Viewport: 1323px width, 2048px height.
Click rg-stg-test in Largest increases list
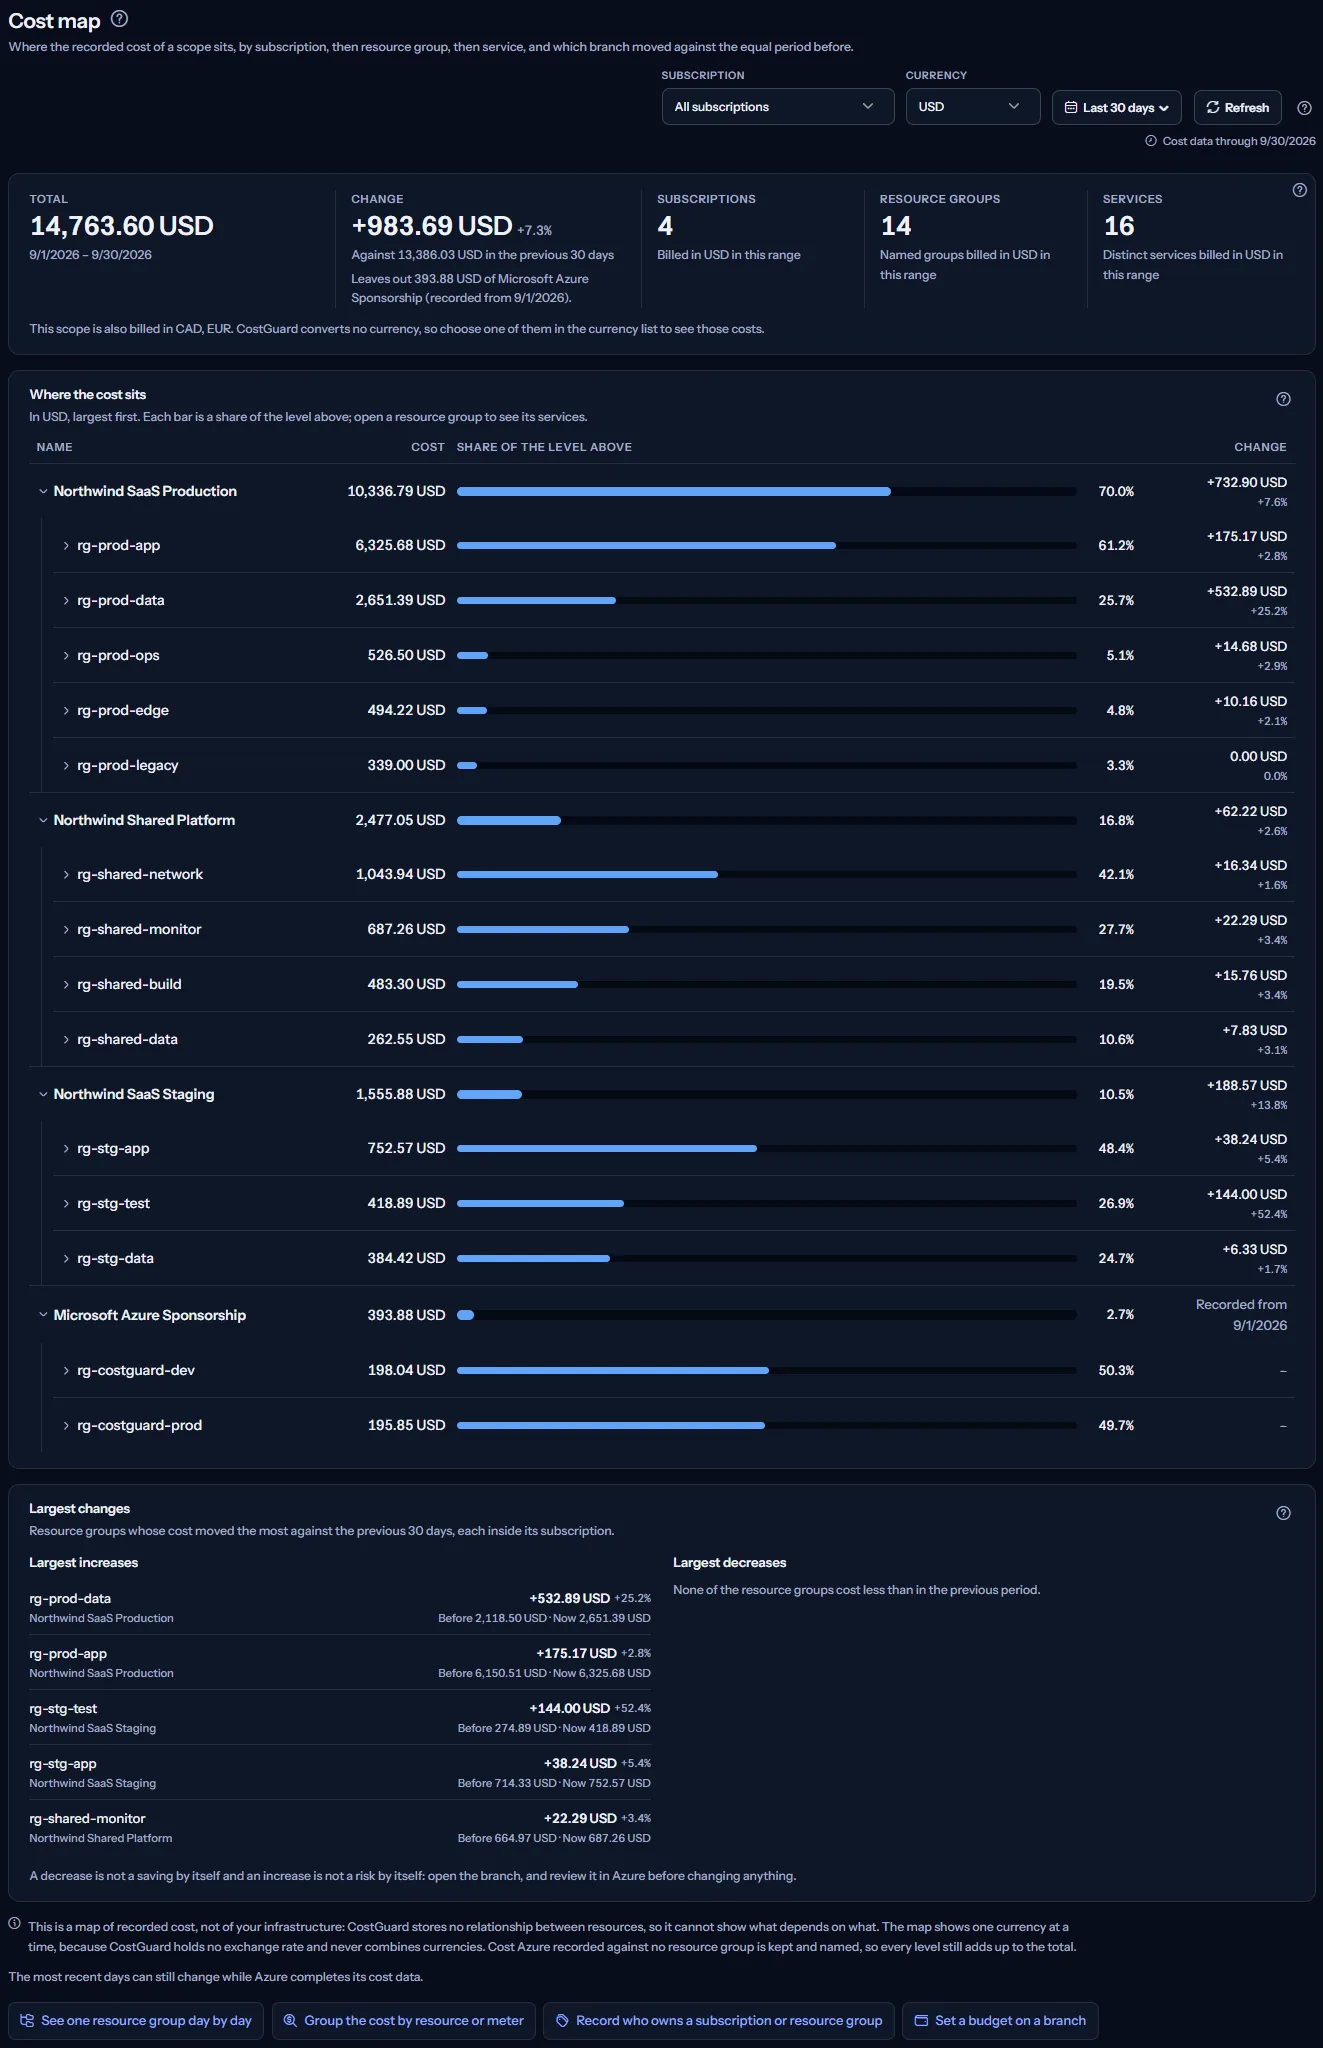tap(63, 1708)
